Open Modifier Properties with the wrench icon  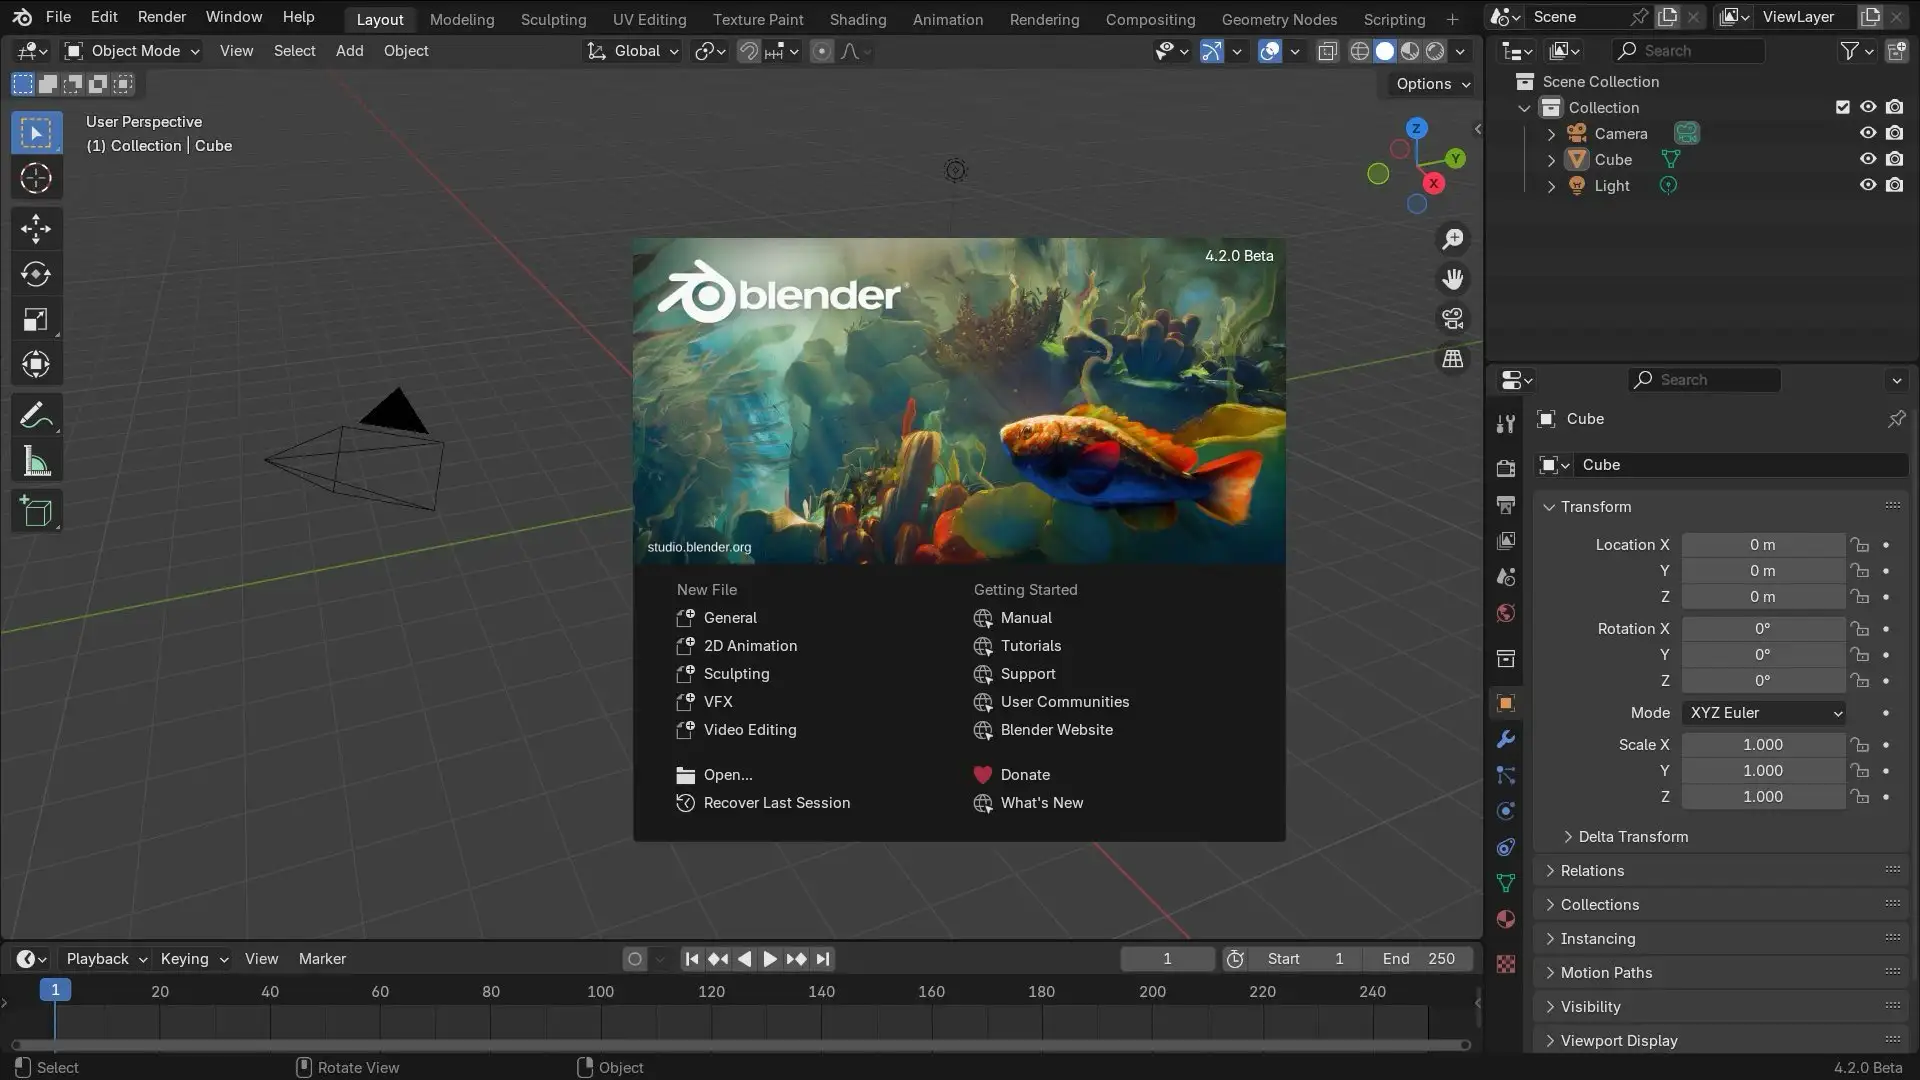[x=1505, y=738]
